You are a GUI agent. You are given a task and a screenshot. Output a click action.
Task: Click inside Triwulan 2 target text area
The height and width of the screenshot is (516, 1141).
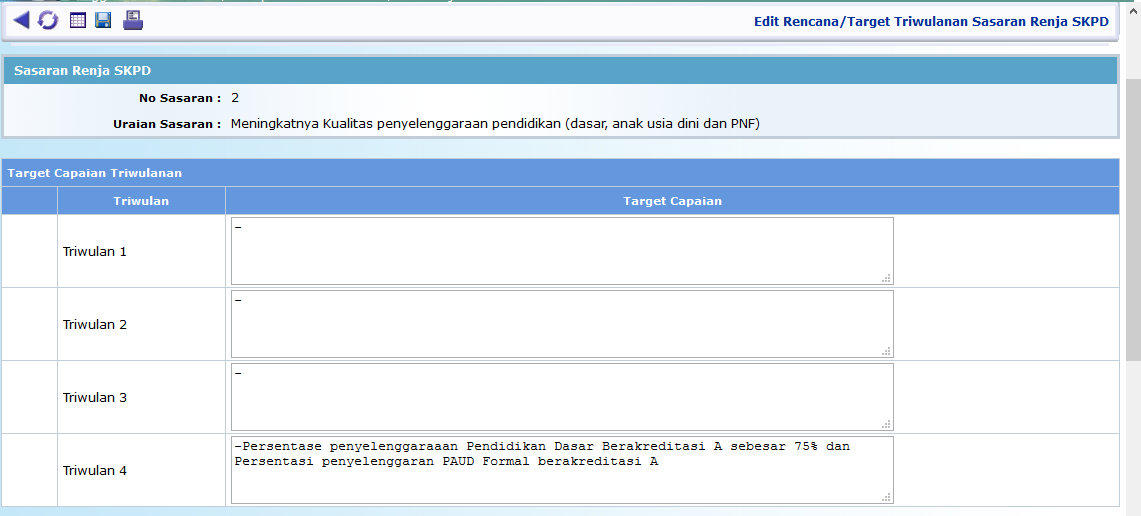(x=561, y=324)
